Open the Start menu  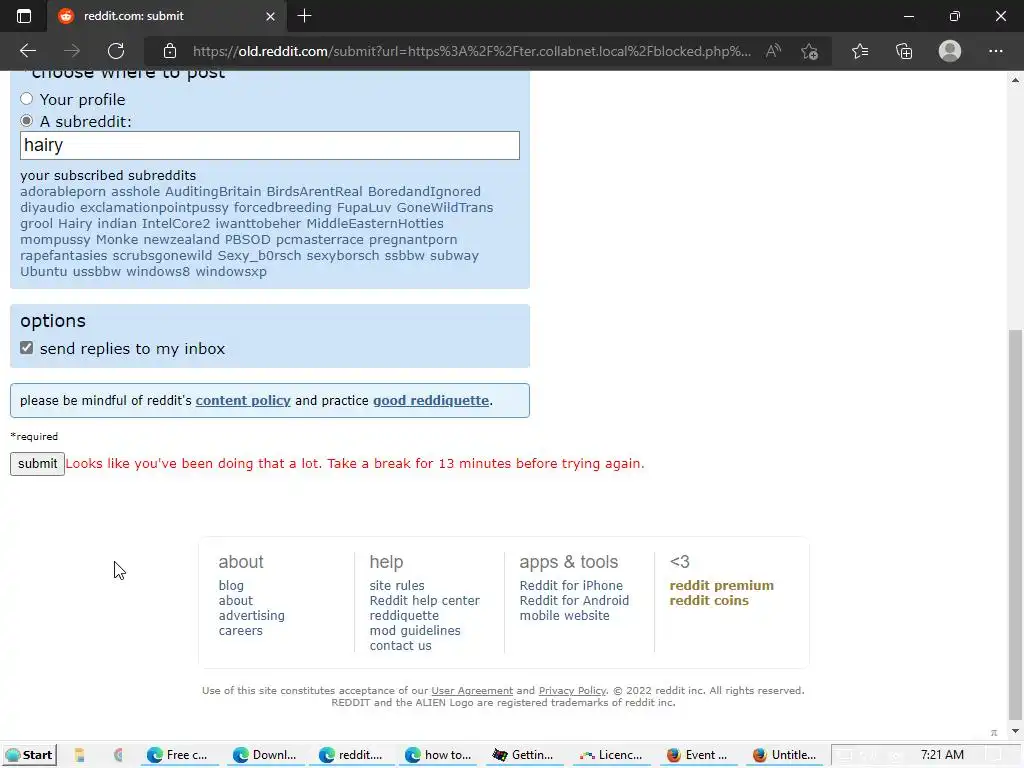29,755
